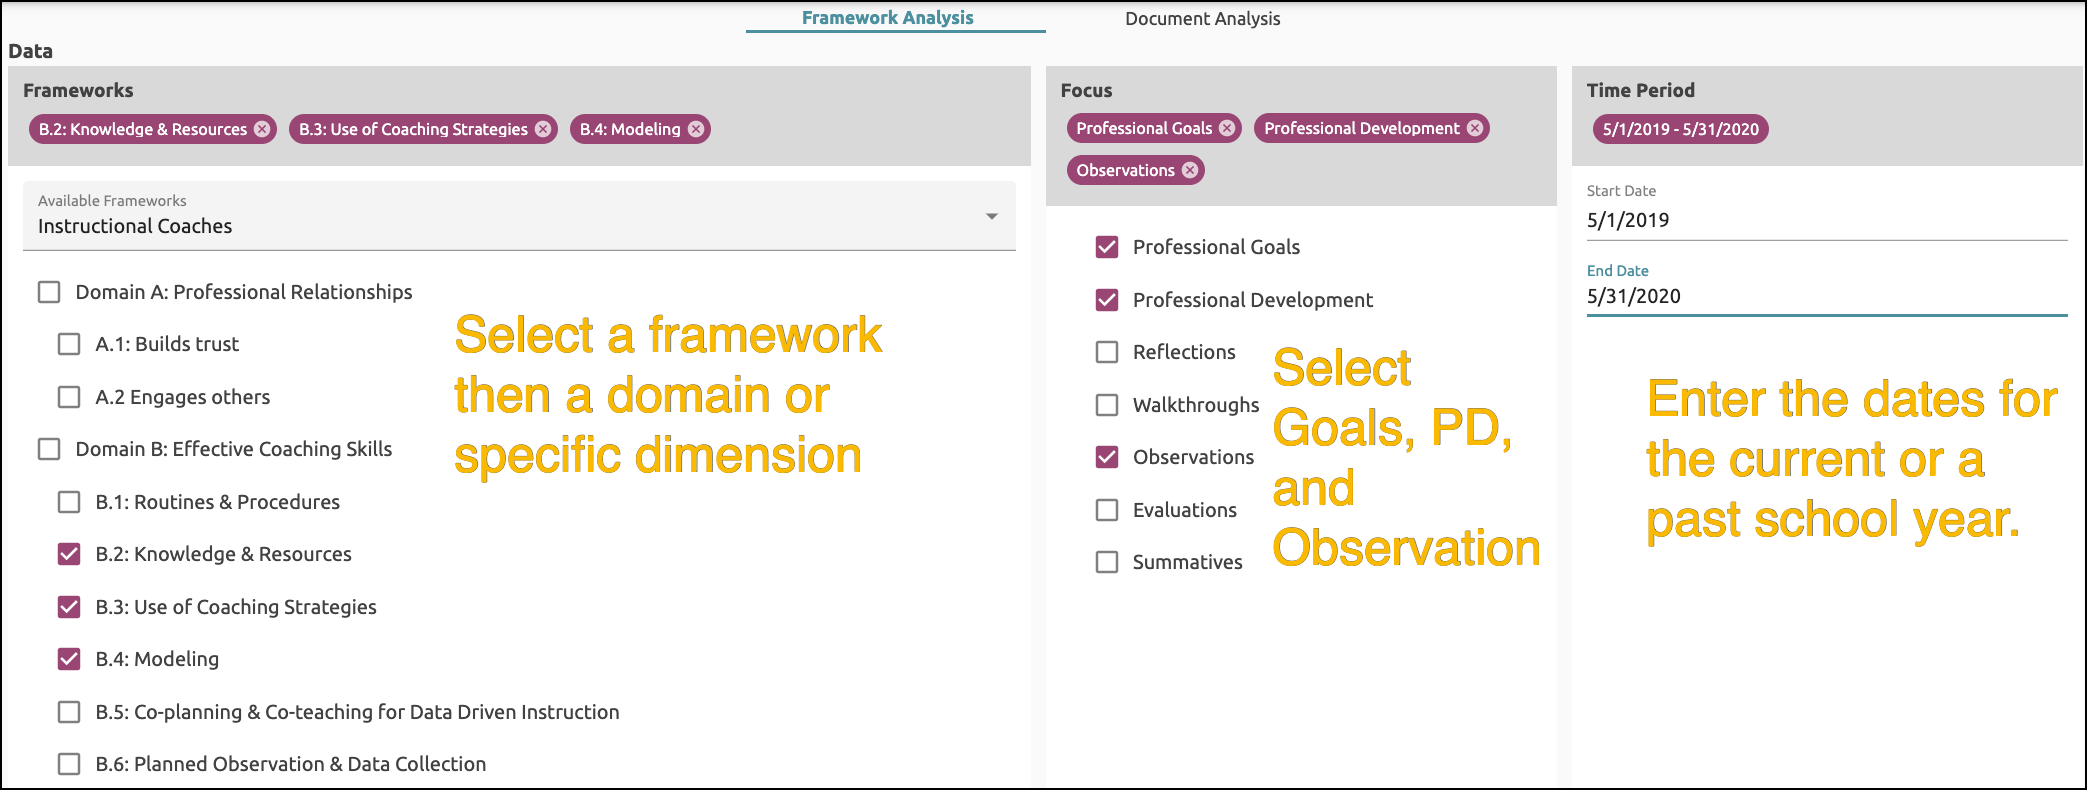Remove the Professional Development focus chip
This screenshot has width=2087, height=791.
[1475, 128]
